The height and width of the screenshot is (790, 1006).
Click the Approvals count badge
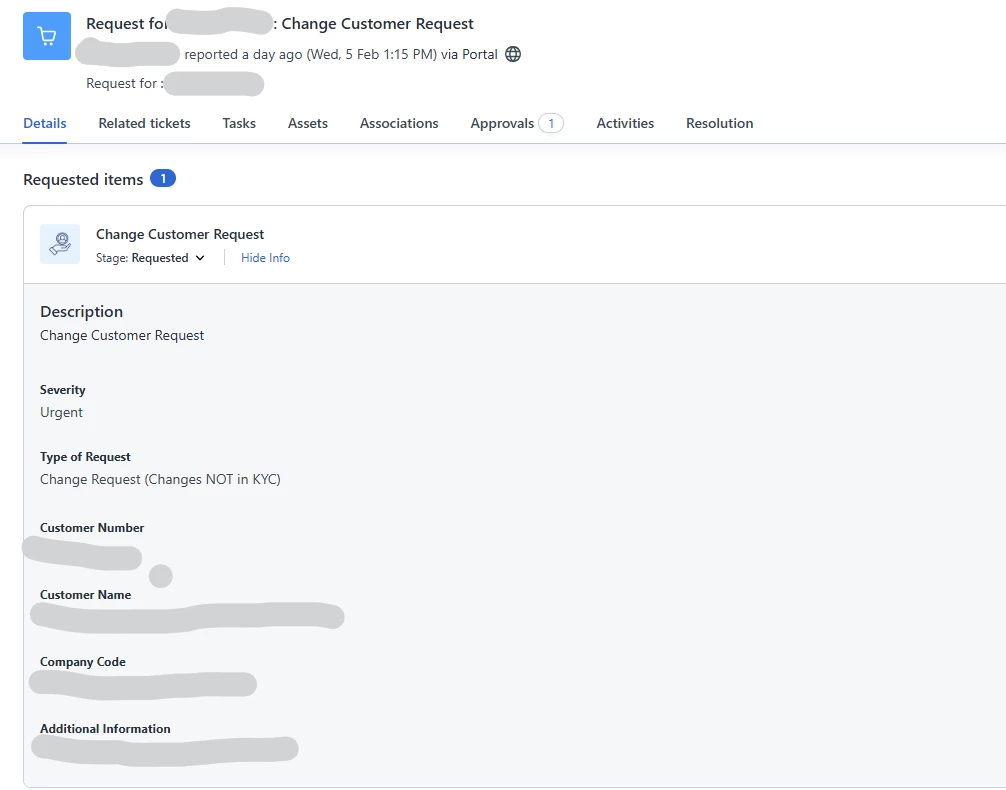click(x=551, y=123)
